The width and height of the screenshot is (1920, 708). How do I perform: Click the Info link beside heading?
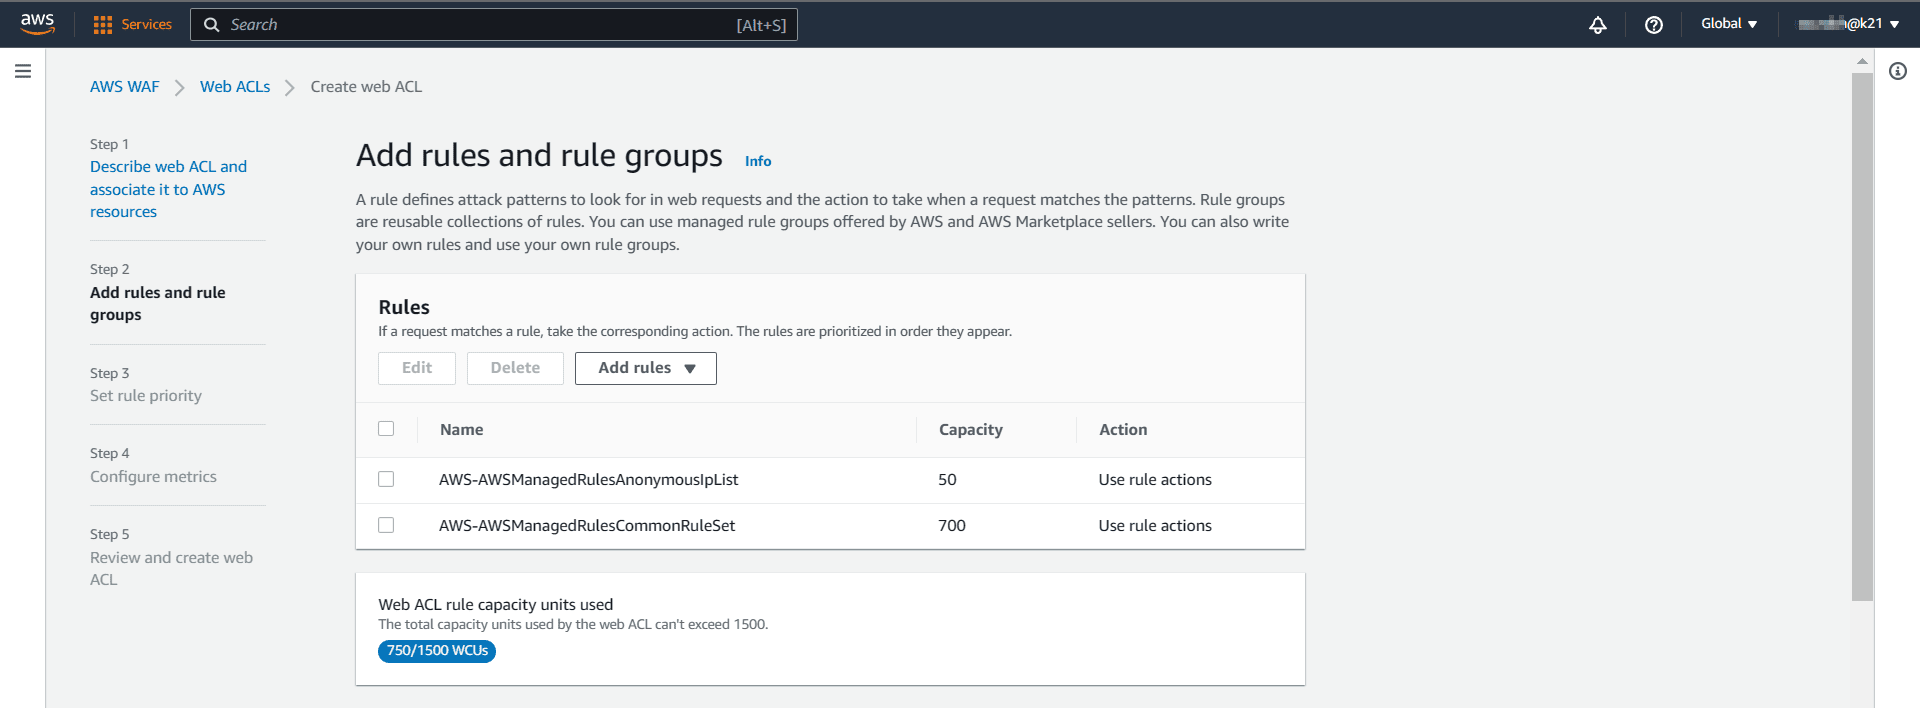coord(757,161)
